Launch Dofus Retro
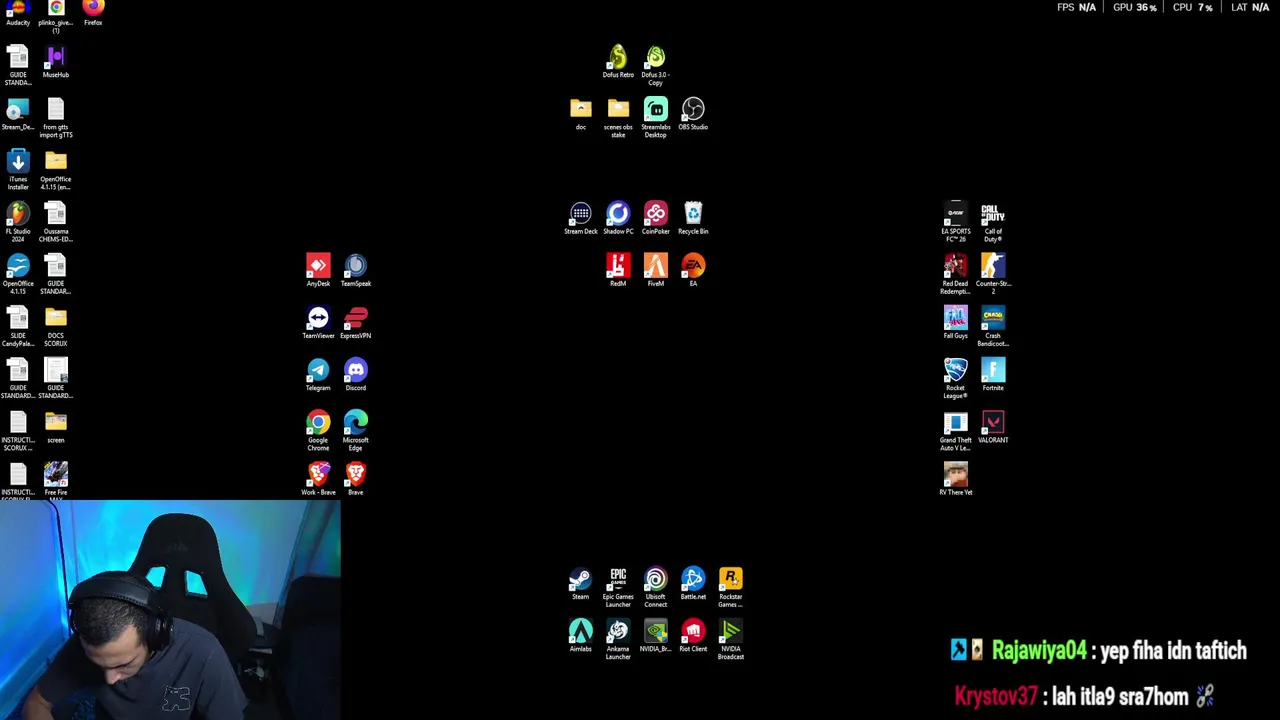1280x720 pixels. pyautogui.click(x=618, y=61)
